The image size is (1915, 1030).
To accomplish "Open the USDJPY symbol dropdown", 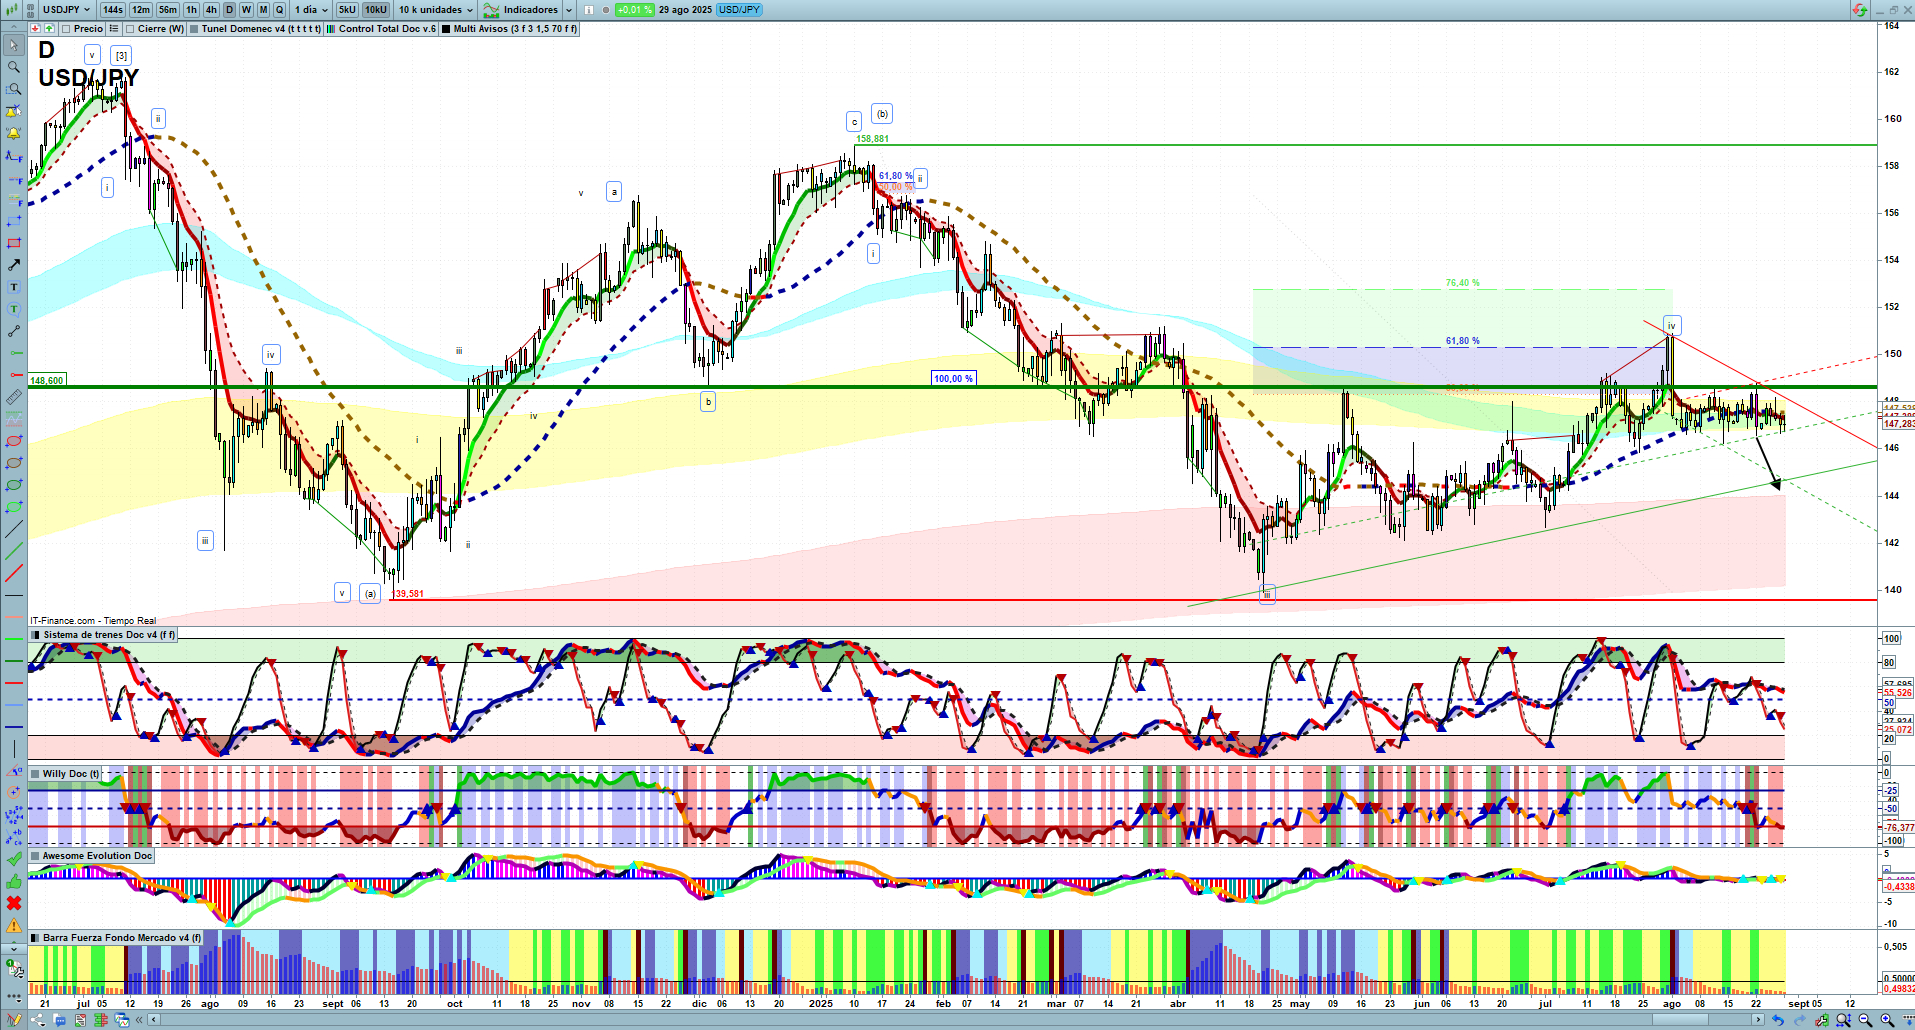I will click(66, 10).
